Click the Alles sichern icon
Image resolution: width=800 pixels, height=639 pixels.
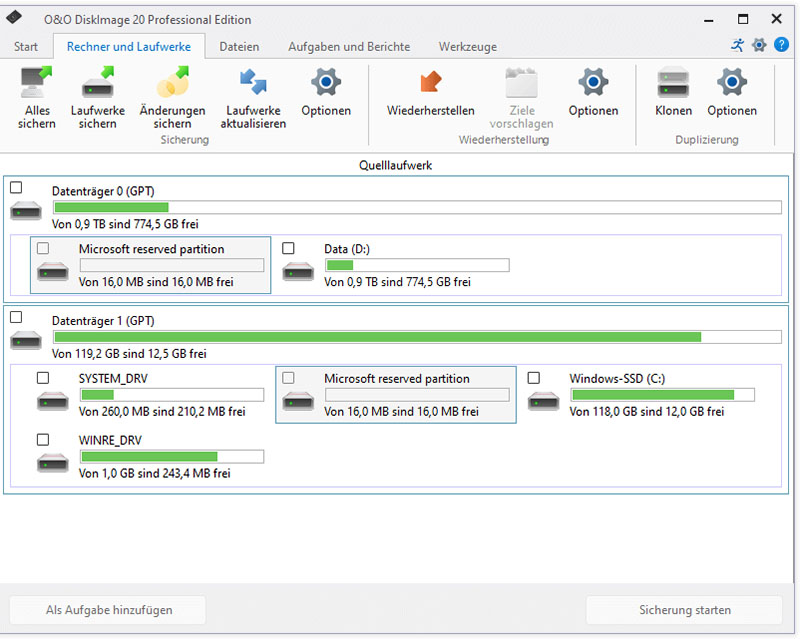pos(36,82)
